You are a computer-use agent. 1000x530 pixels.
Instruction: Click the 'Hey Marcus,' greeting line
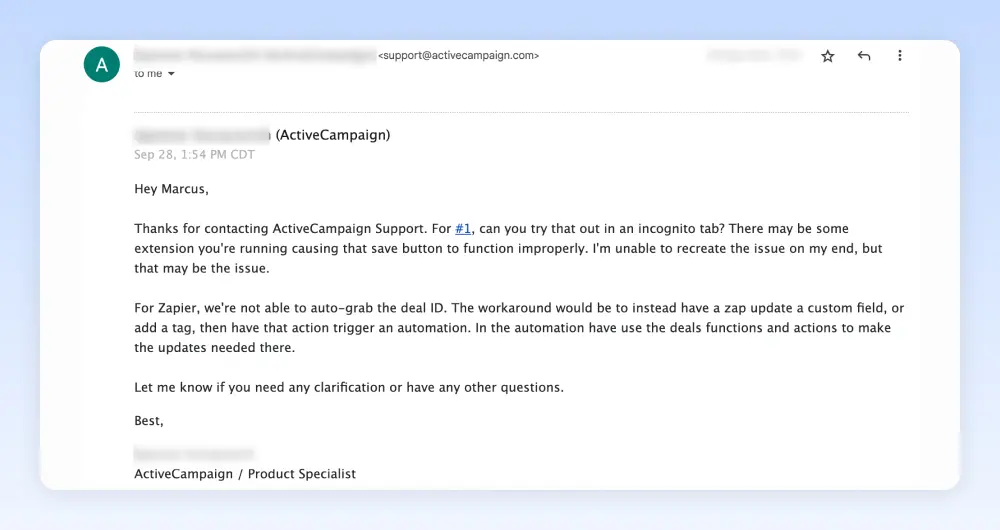(172, 189)
